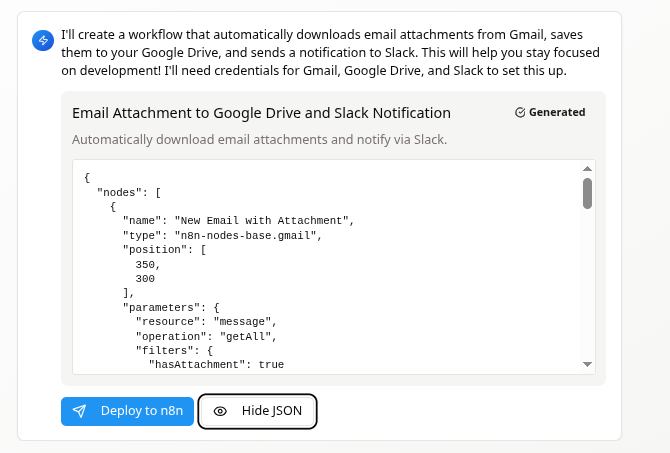Click the JSON code scrollbar thumb
The width and height of the screenshot is (670, 453).
click(587, 193)
